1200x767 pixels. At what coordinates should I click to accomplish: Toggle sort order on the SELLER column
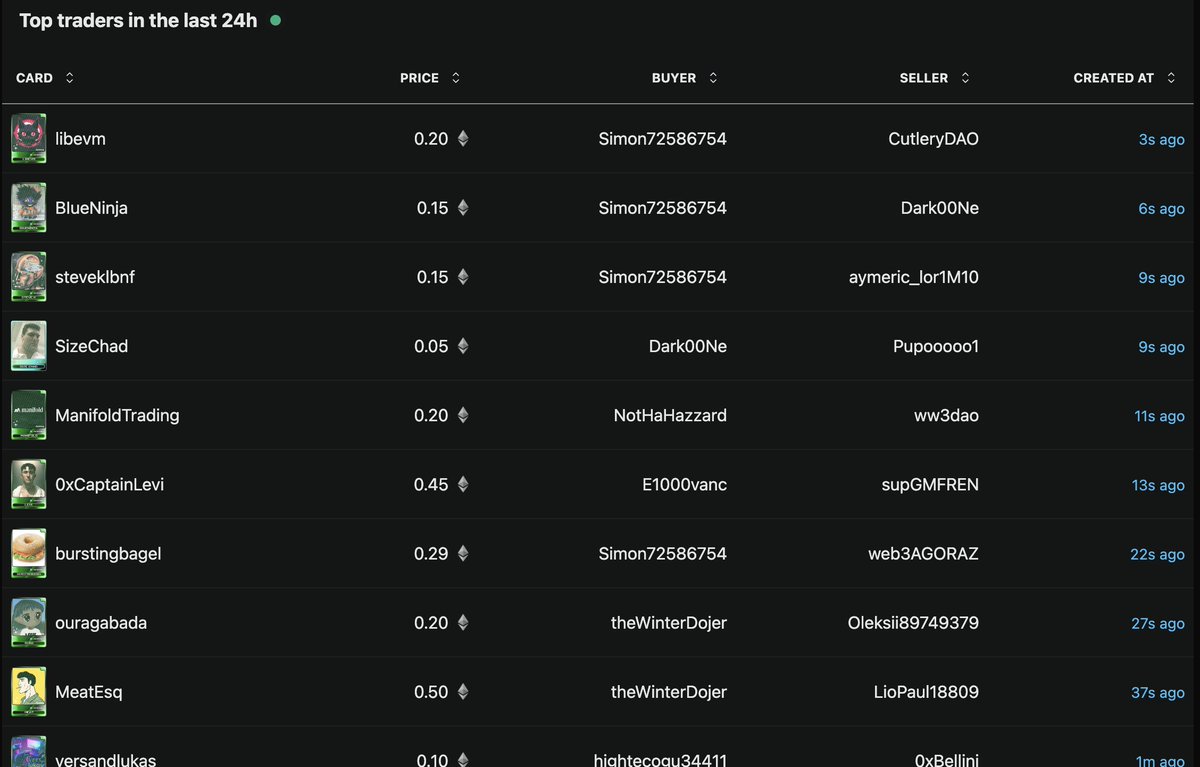tap(964, 77)
